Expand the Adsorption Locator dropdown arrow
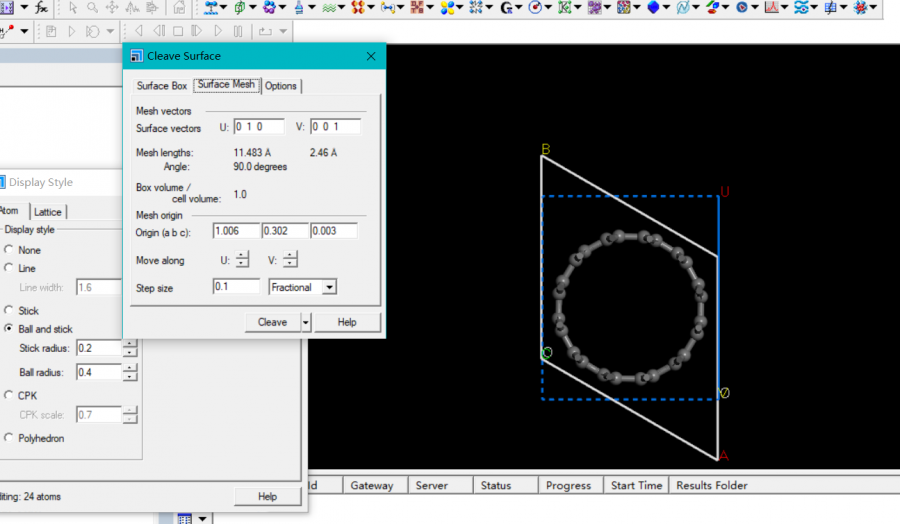The width and height of the screenshot is (900, 524). point(223,7)
